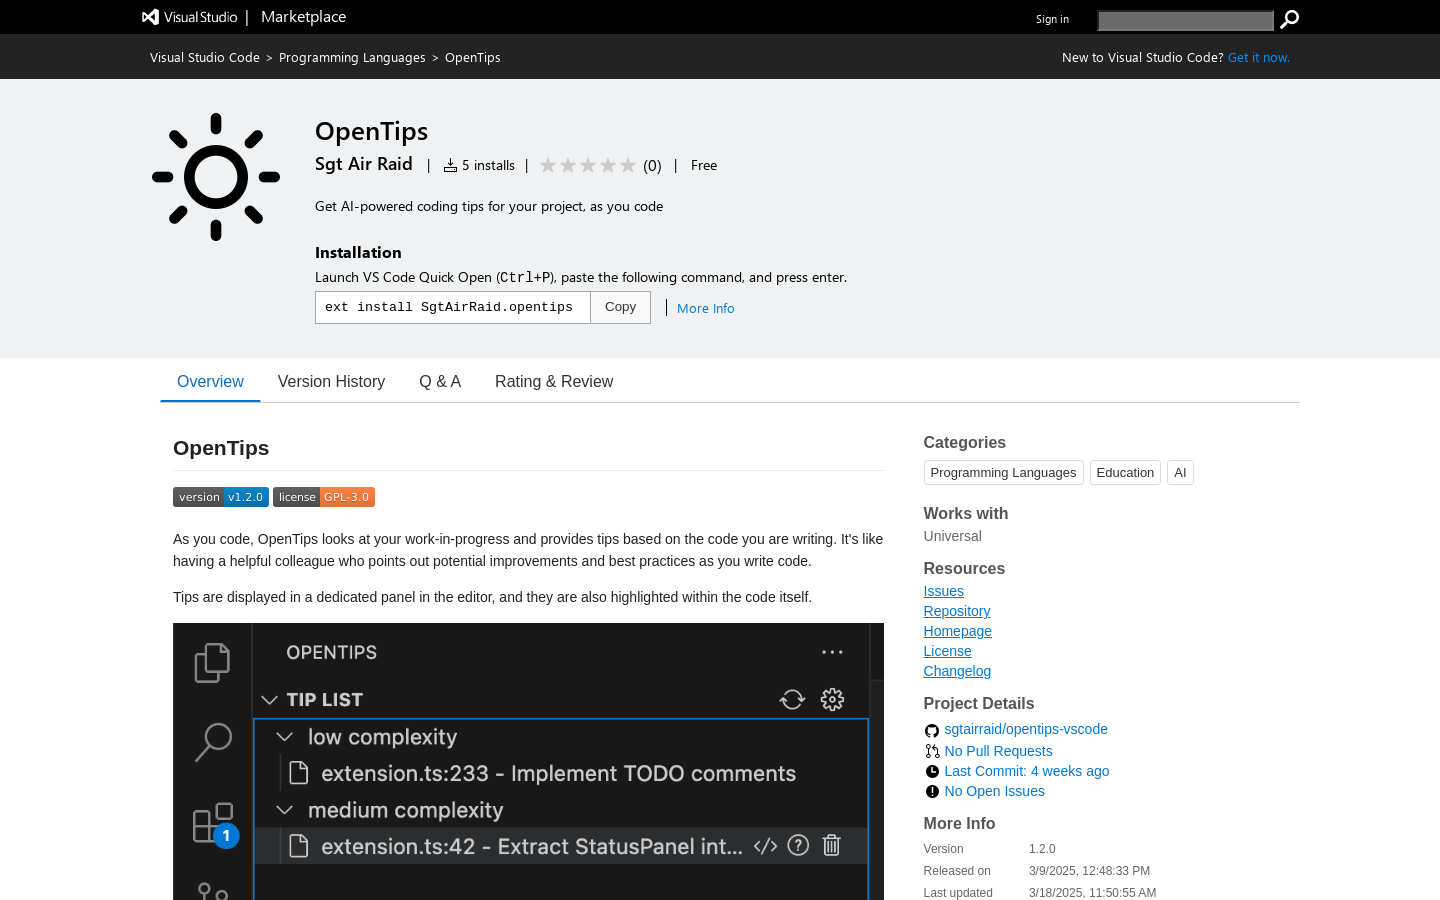The image size is (1440, 900).
Task: Click the OpenTips breadcrumb text
Action: tap(473, 58)
